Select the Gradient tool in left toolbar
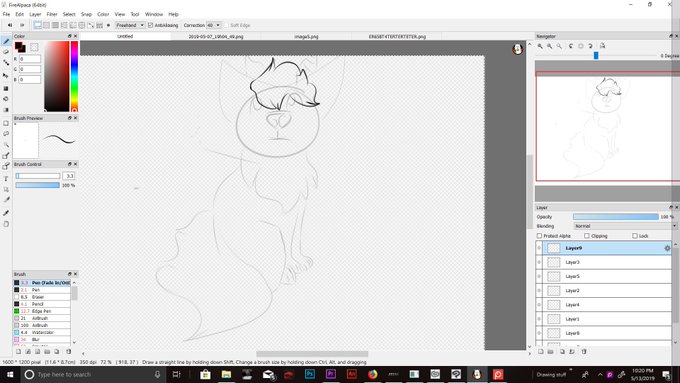This screenshot has width=680, height=383. click(6, 110)
